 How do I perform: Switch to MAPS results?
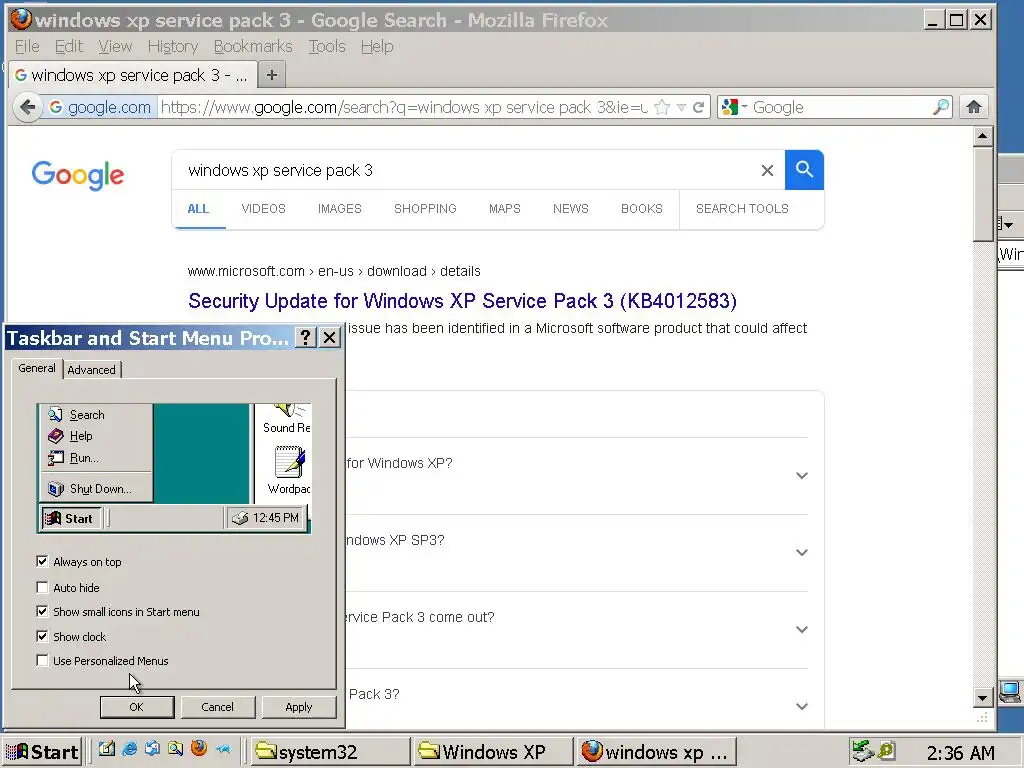(x=505, y=209)
